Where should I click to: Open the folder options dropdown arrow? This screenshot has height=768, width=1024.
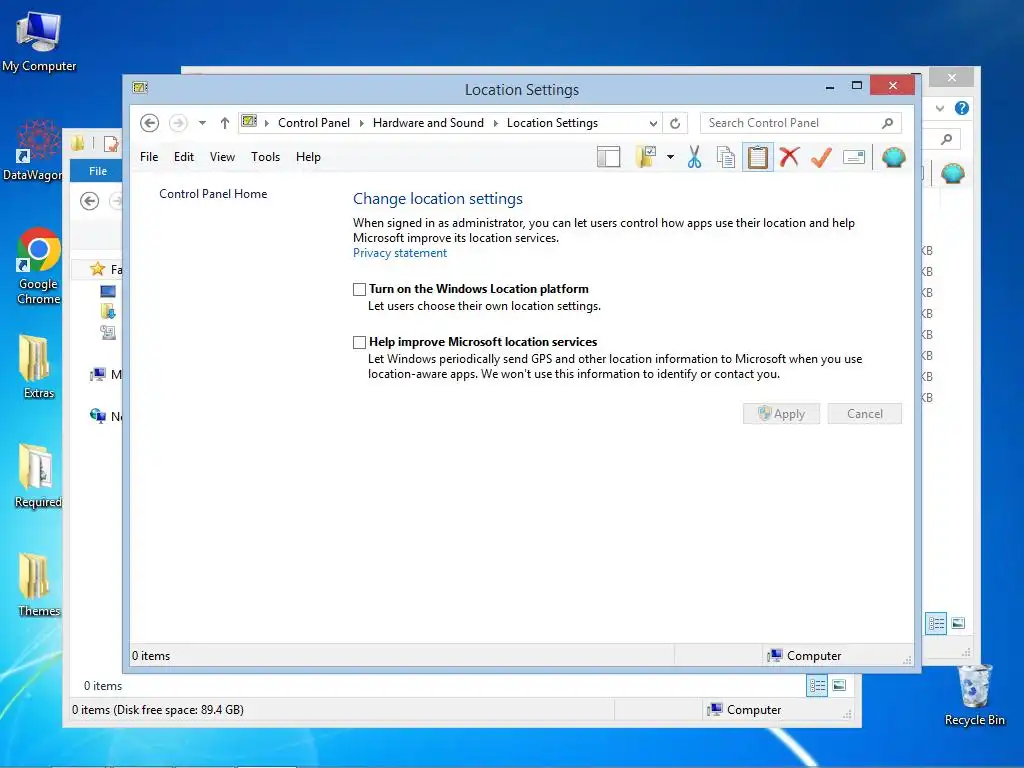(x=670, y=157)
